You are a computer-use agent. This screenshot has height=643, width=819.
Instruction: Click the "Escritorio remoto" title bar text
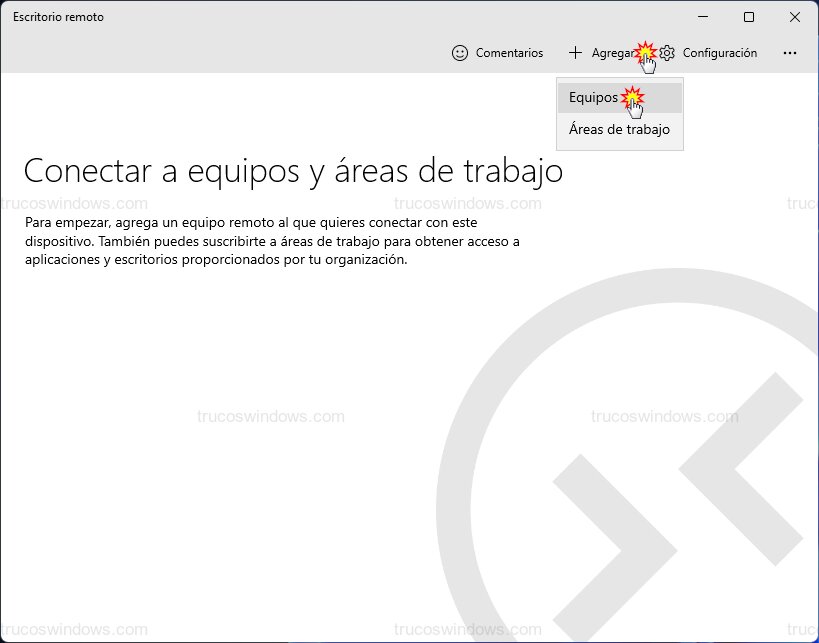(x=58, y=17)
